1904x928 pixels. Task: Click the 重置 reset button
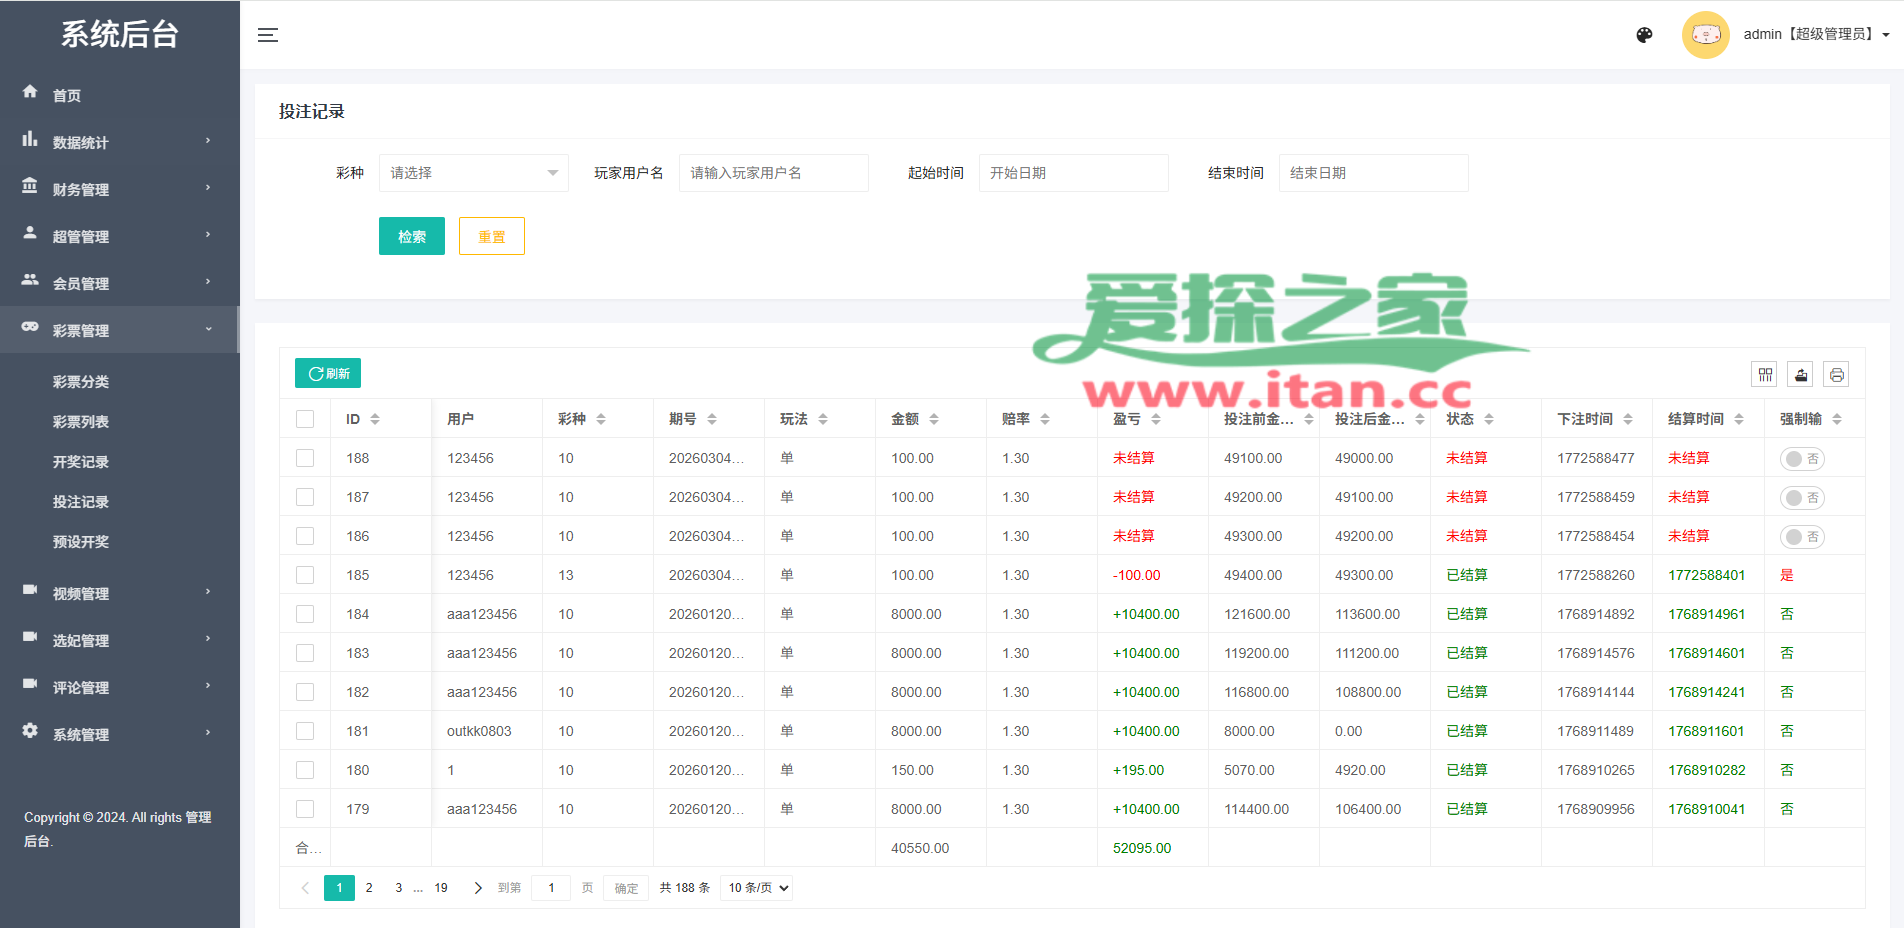point(491,237)
